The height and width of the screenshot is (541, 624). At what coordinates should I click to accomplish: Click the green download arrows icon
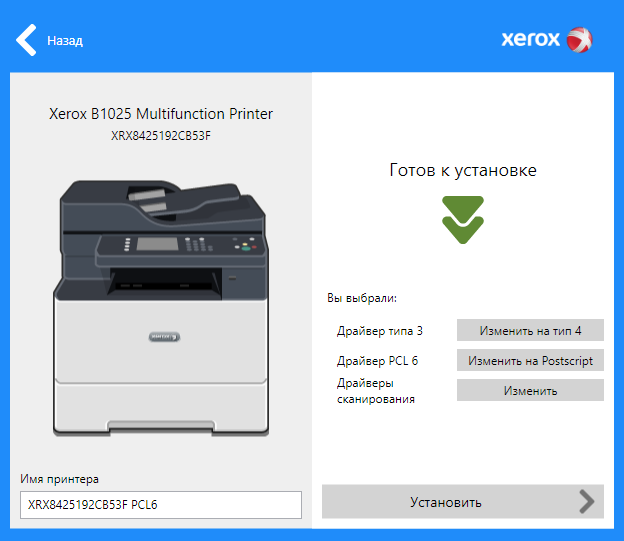click(x=463, y=220)
